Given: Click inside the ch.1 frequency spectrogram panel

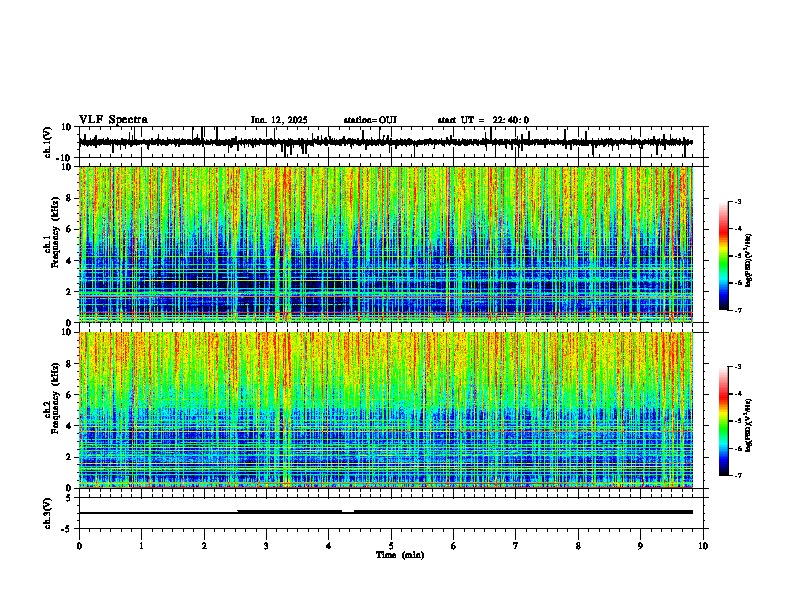Looking at the screenshot, I should pyautogui.click(x=385, y=244).
